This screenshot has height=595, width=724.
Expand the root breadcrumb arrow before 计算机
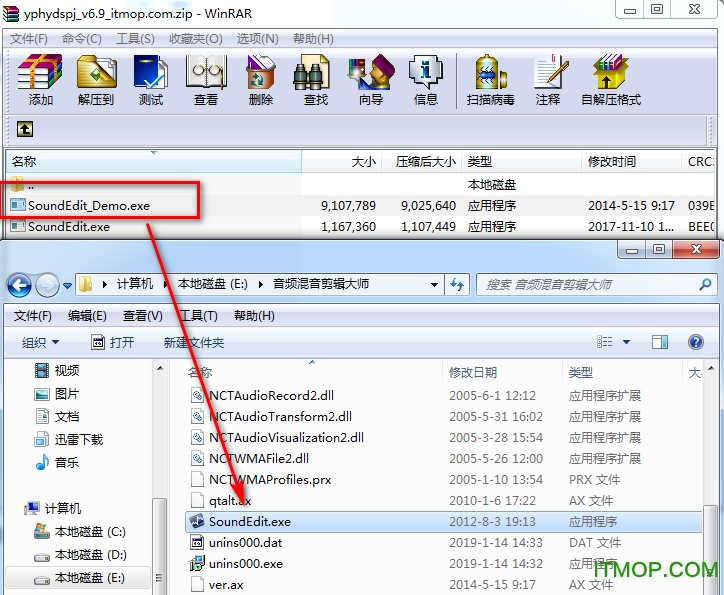[104, 284]
